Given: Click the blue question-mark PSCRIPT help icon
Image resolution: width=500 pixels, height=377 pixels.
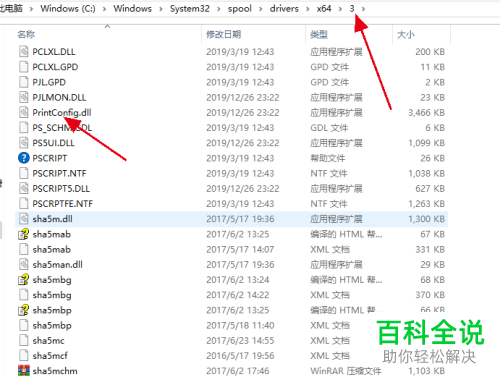Looking at the screenshot, I should click(x=24, y=158).
